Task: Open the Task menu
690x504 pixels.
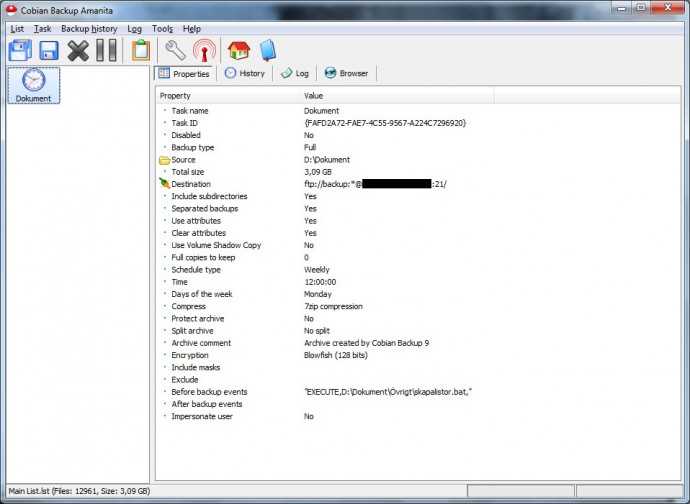Action: pos(42,29)
